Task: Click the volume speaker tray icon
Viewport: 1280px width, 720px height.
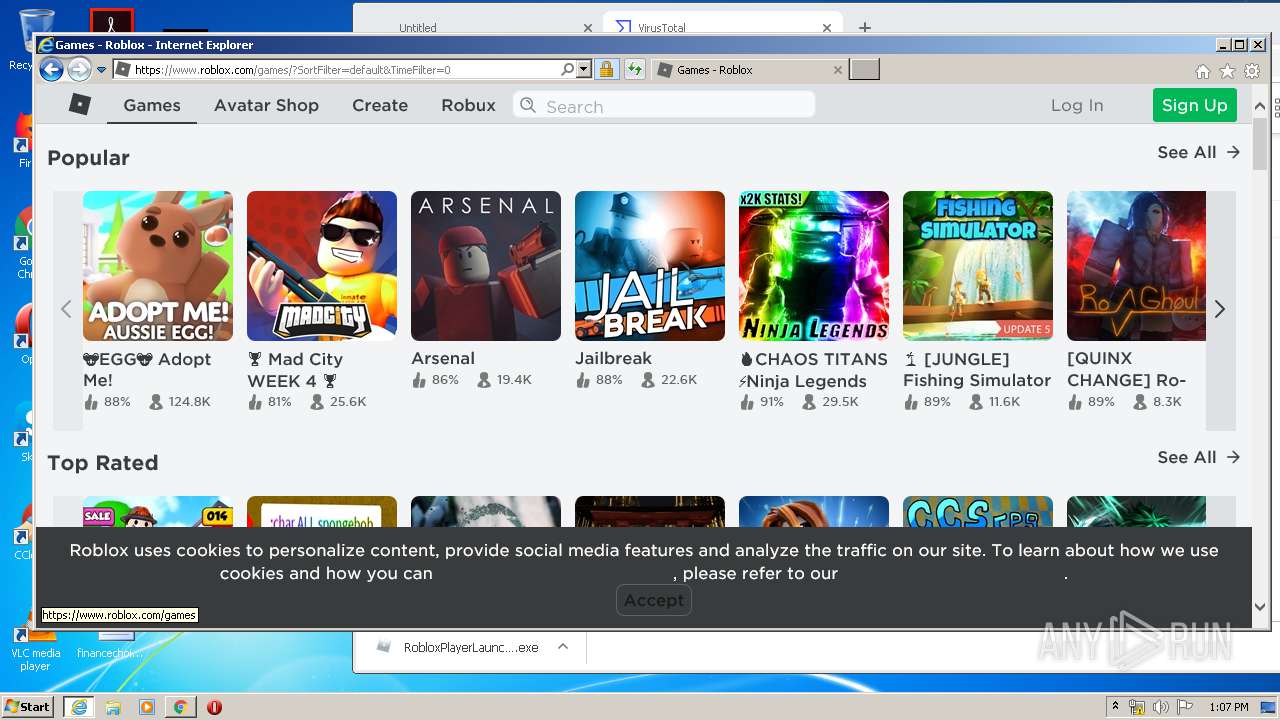Action: click(1161, 707)
